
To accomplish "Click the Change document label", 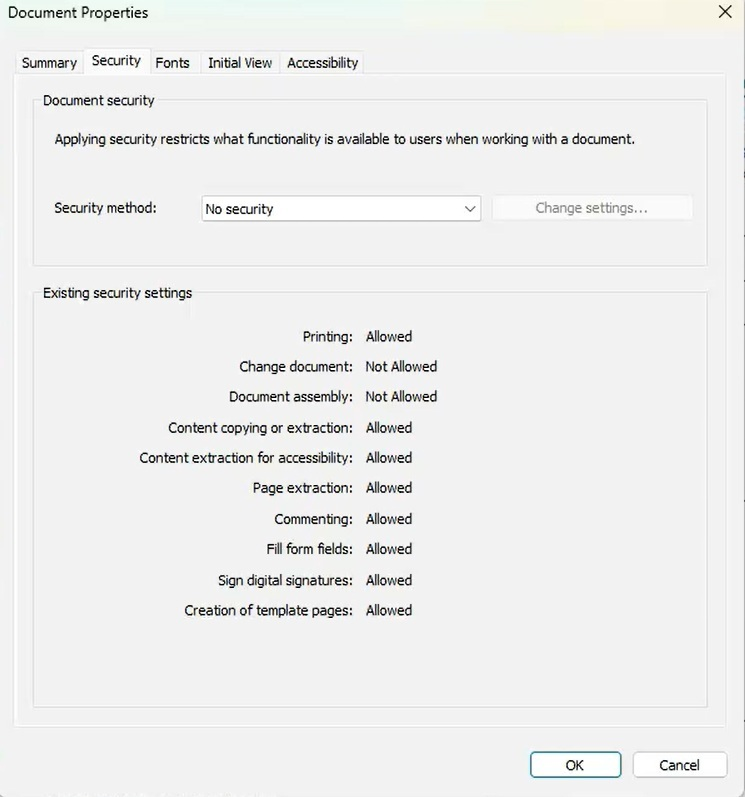I will [296, 366].
